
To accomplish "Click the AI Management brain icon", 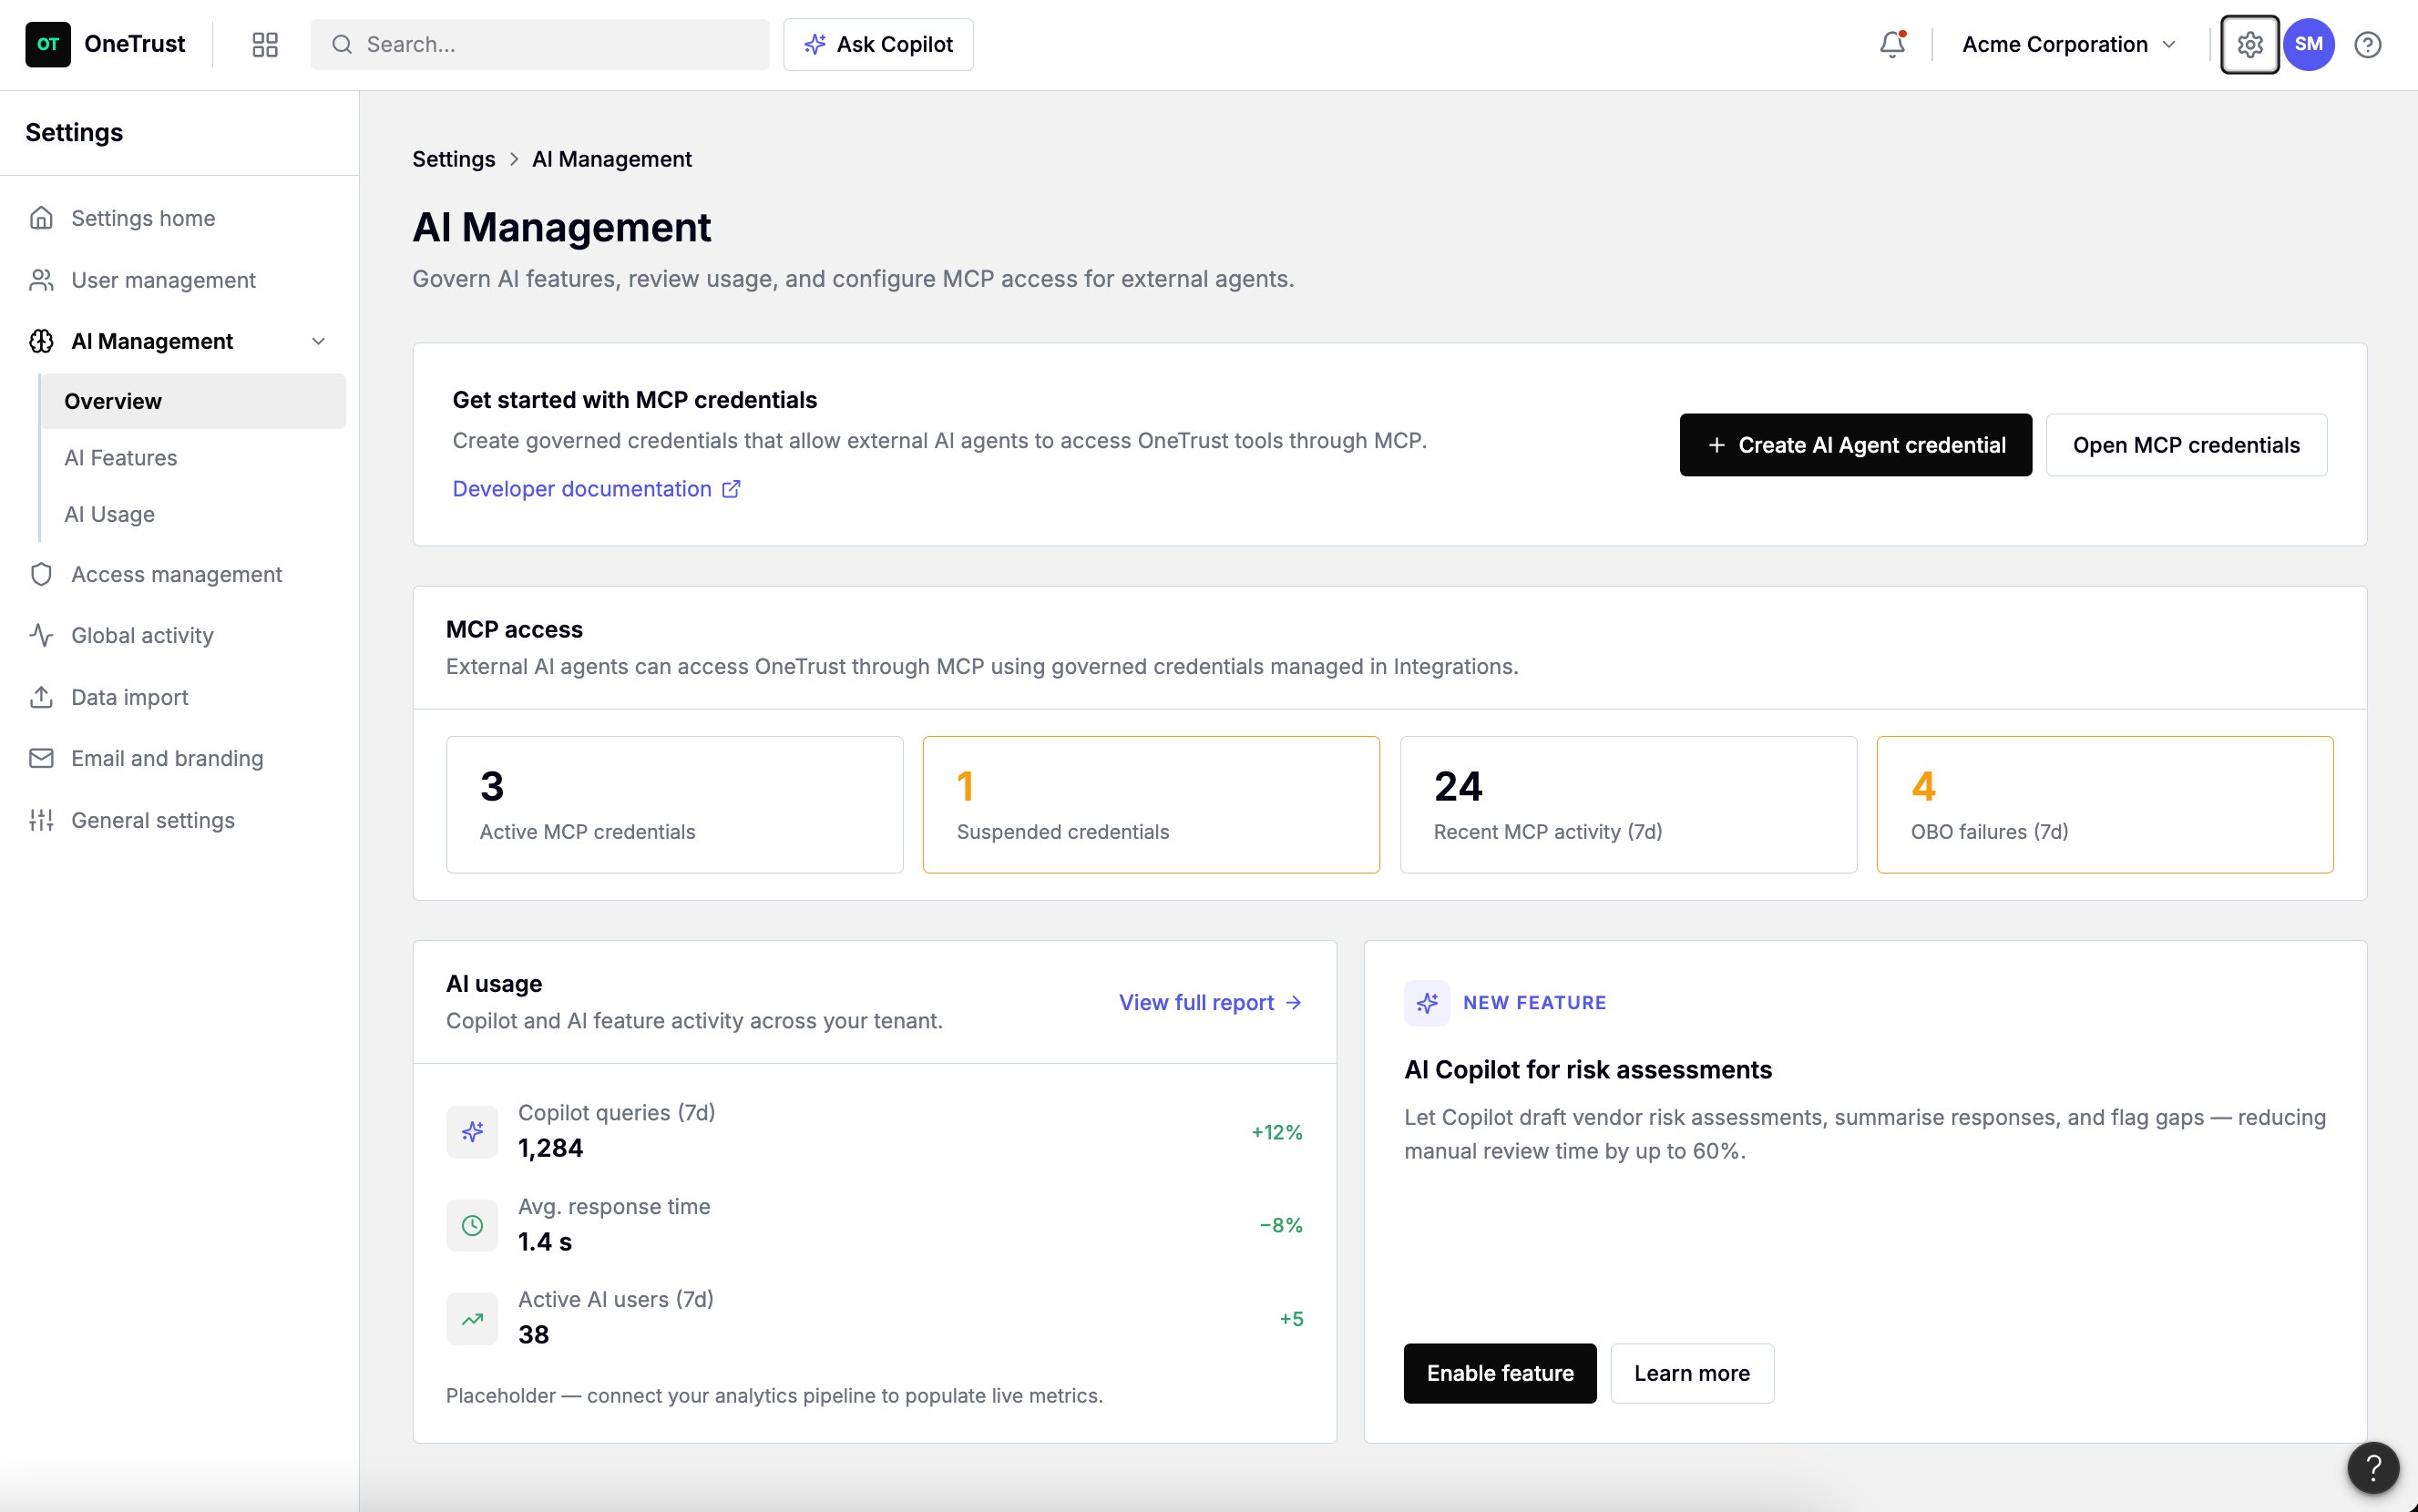I will (41, 341).
